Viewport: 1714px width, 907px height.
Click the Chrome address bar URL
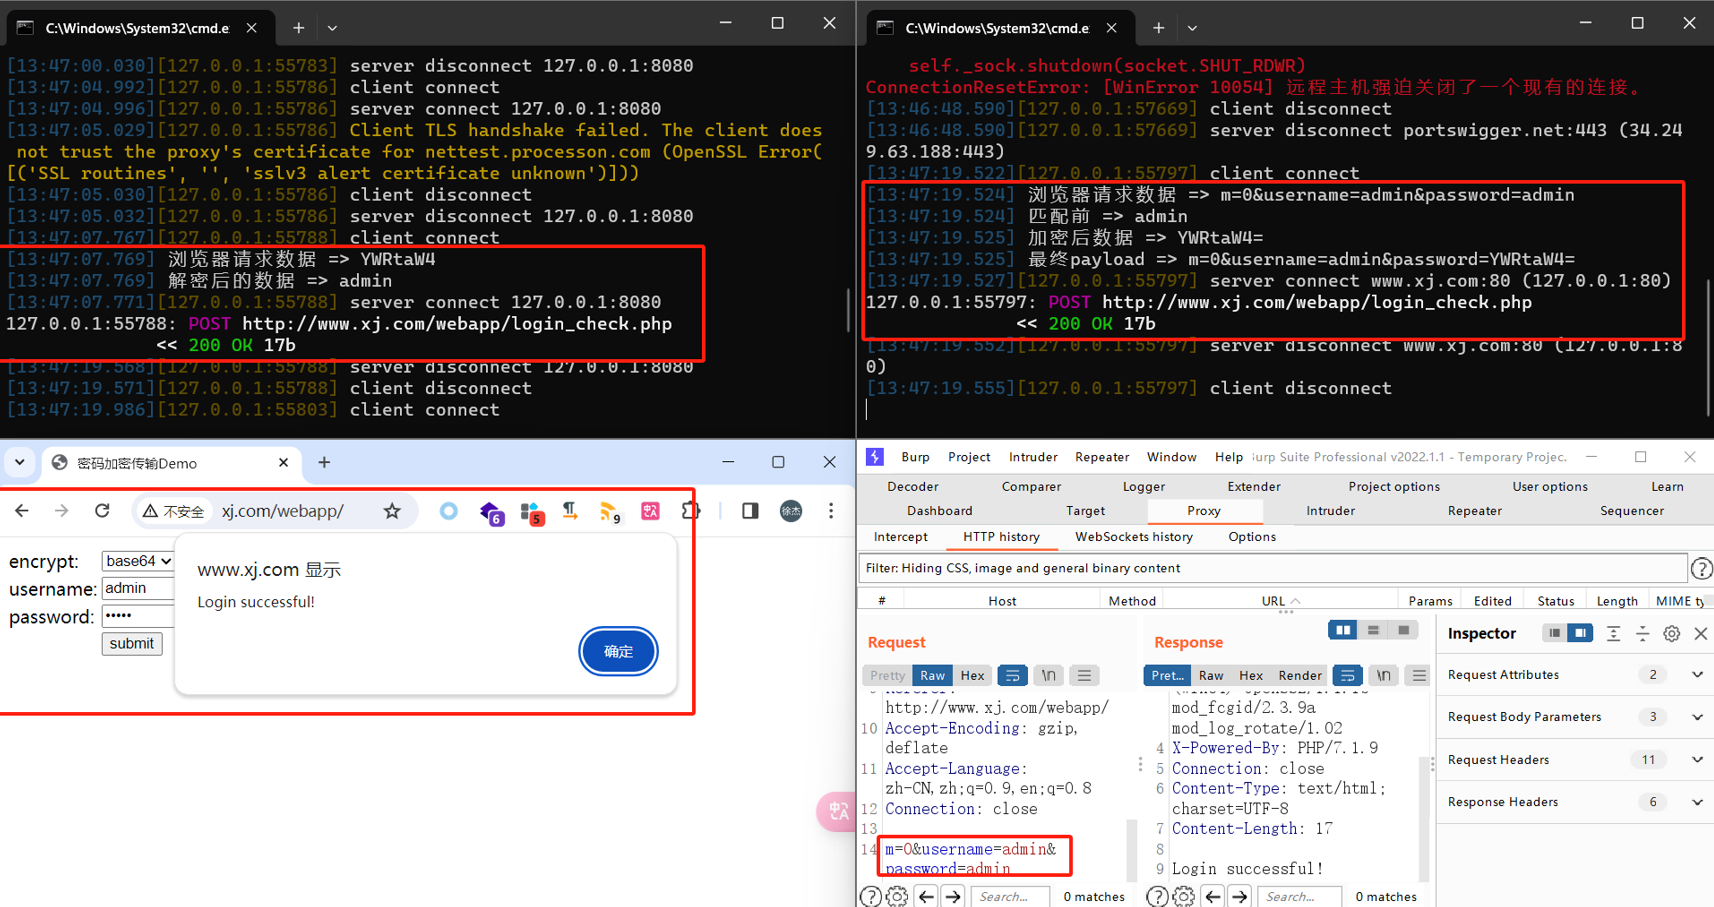(282, 511)
